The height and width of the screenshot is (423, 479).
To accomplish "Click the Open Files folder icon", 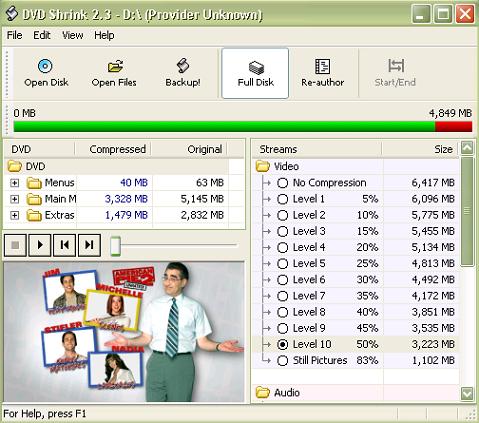I will pos(115,66).
